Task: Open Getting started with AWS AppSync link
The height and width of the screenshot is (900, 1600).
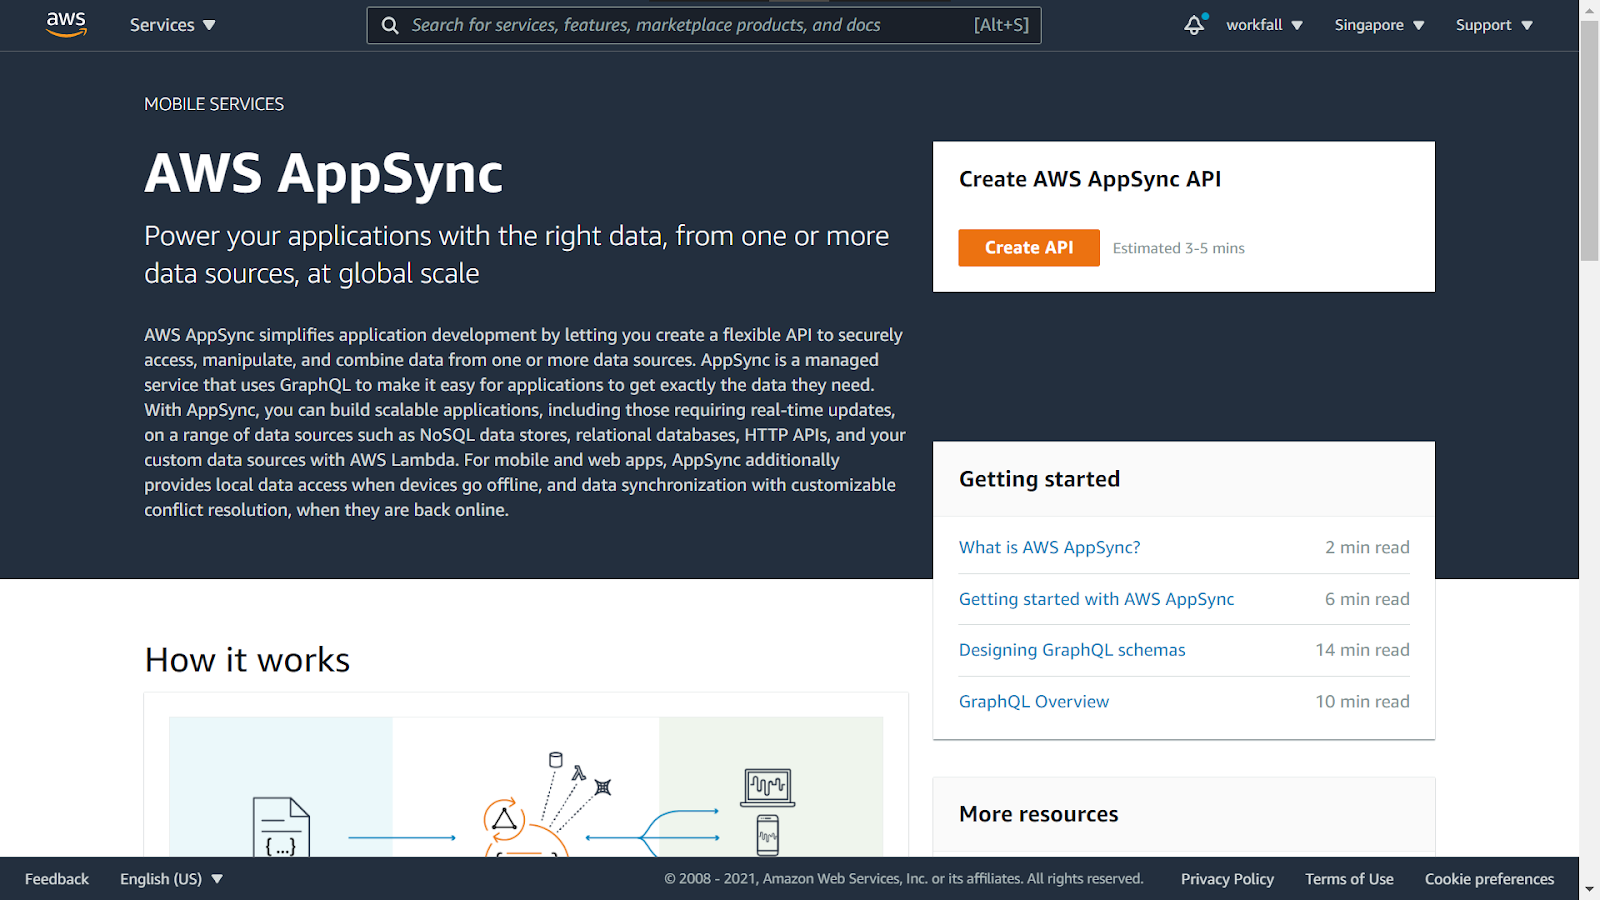Action: click(1096, 599)
